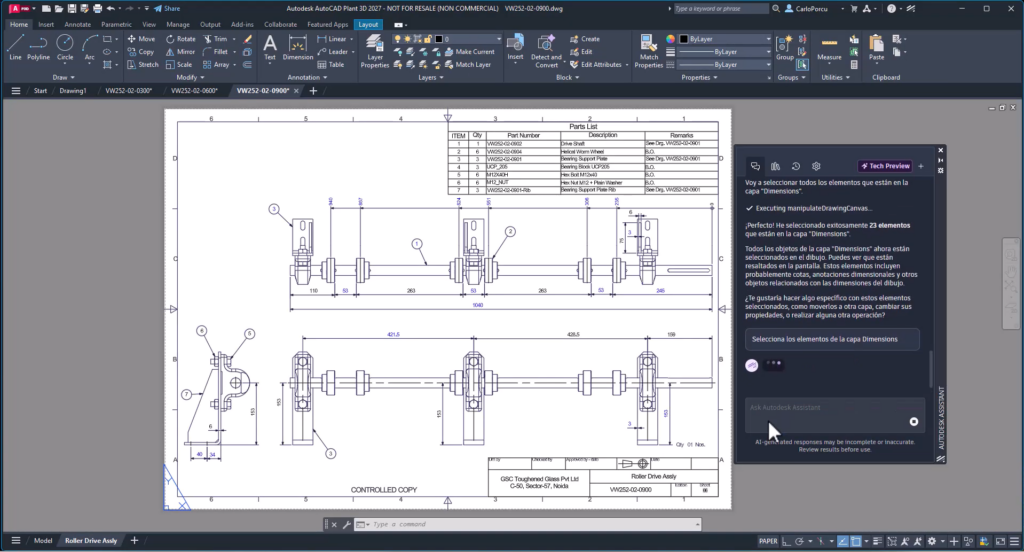Click the Match Layer button

pyautogui.click(x=468, y=65)
